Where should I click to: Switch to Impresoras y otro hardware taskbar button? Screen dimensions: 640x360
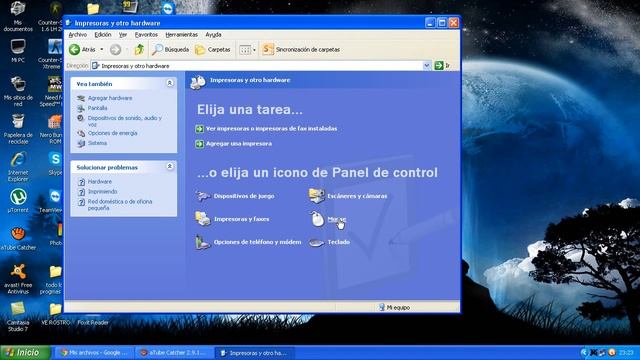(x=254, y=353)
